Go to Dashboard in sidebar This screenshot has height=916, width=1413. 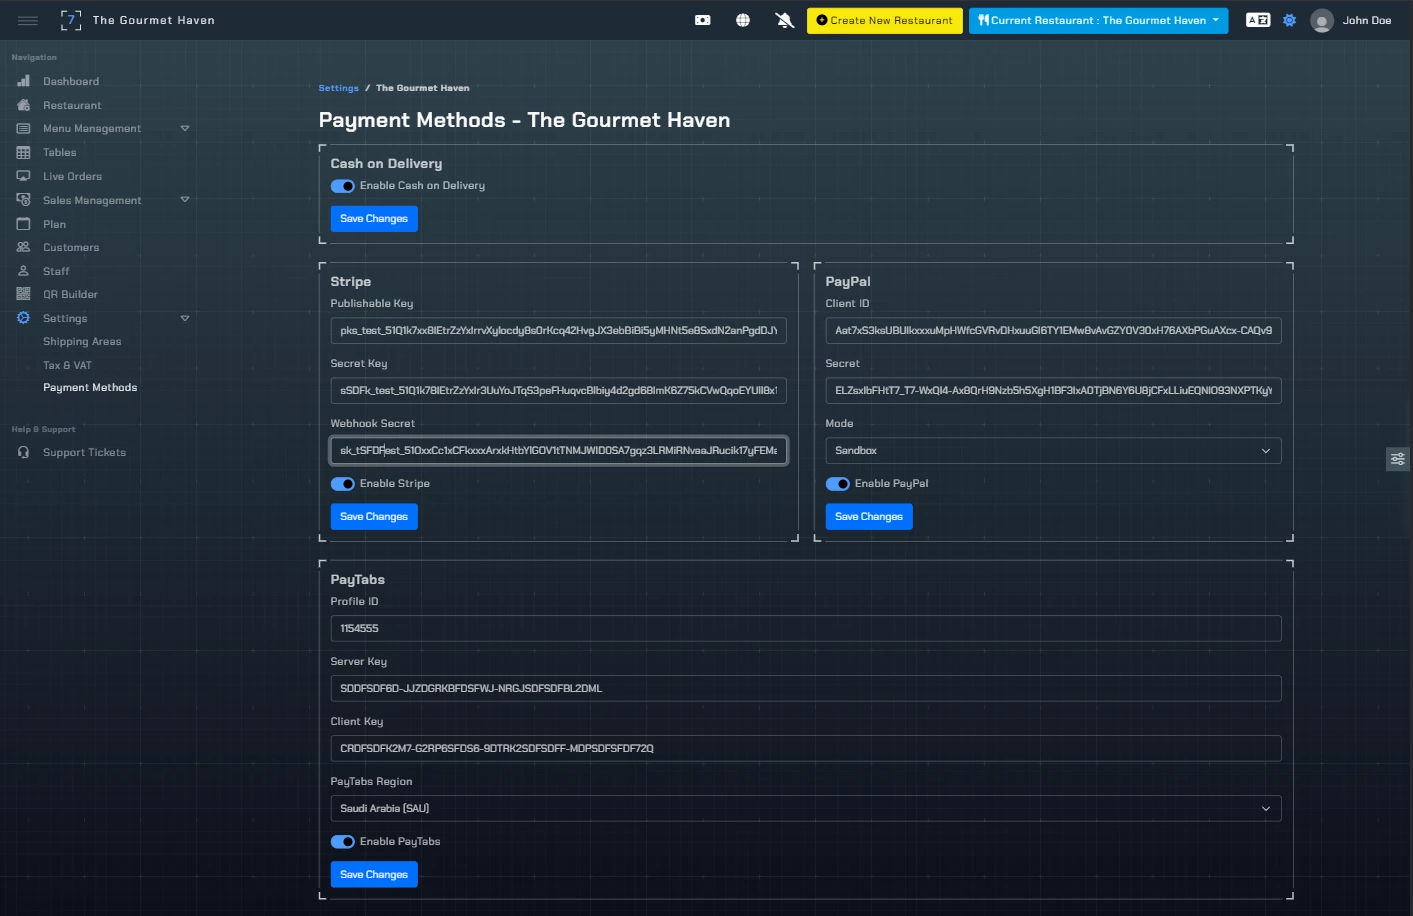pyautogui.click(x=71, y=81)
